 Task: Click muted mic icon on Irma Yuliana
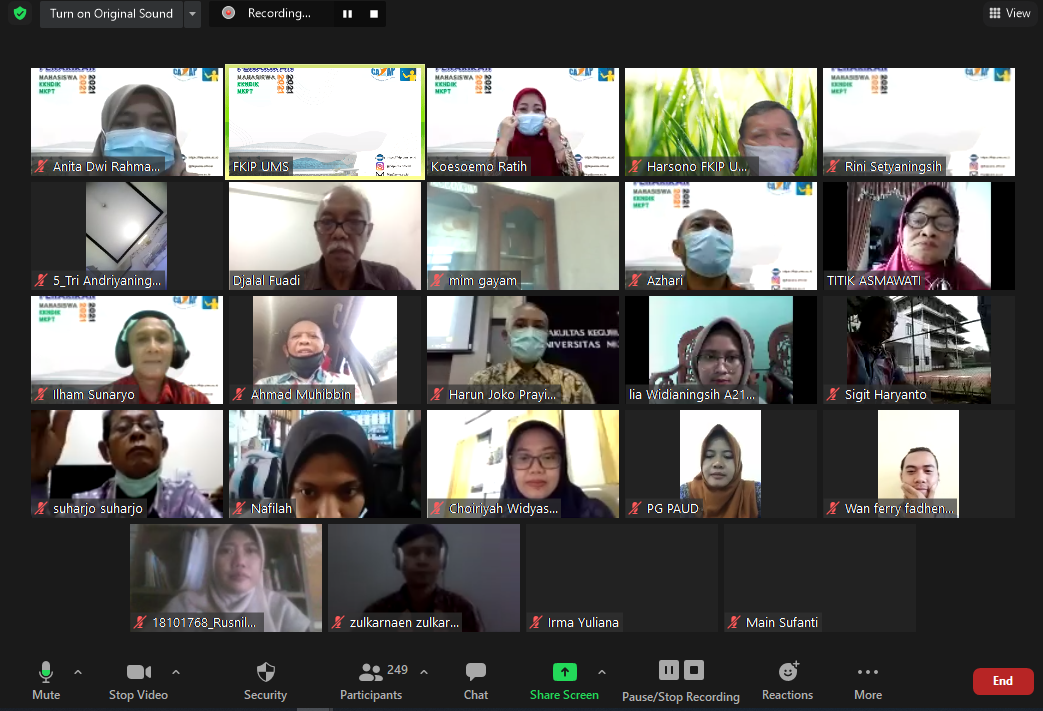536,623
